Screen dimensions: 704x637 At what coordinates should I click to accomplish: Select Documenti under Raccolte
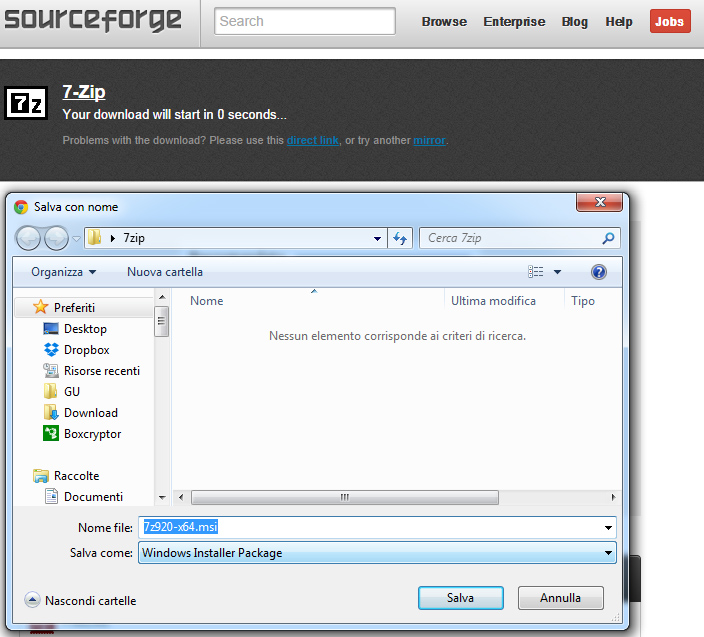pos(93,496)
